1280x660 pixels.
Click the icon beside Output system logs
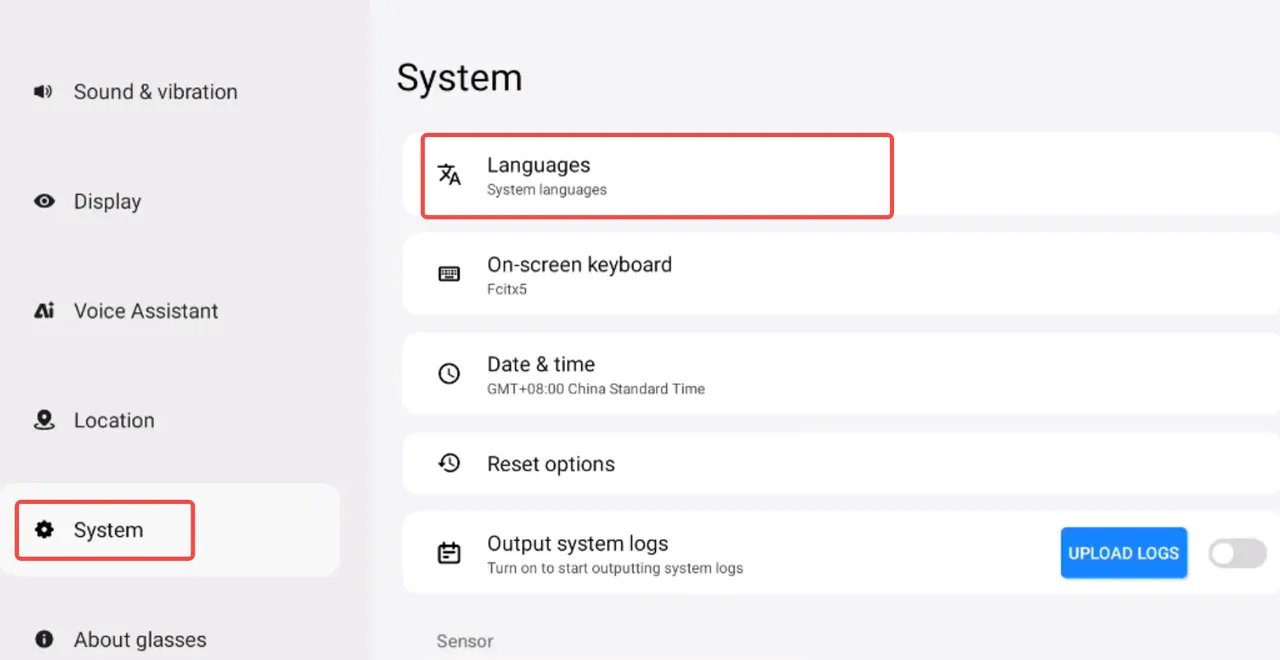[450, 553]
